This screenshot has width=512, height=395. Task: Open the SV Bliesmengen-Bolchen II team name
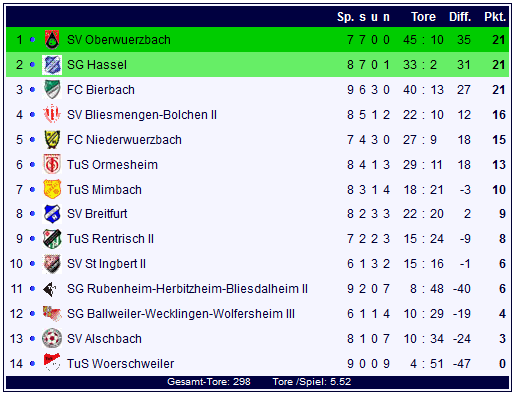pos(142,115)
